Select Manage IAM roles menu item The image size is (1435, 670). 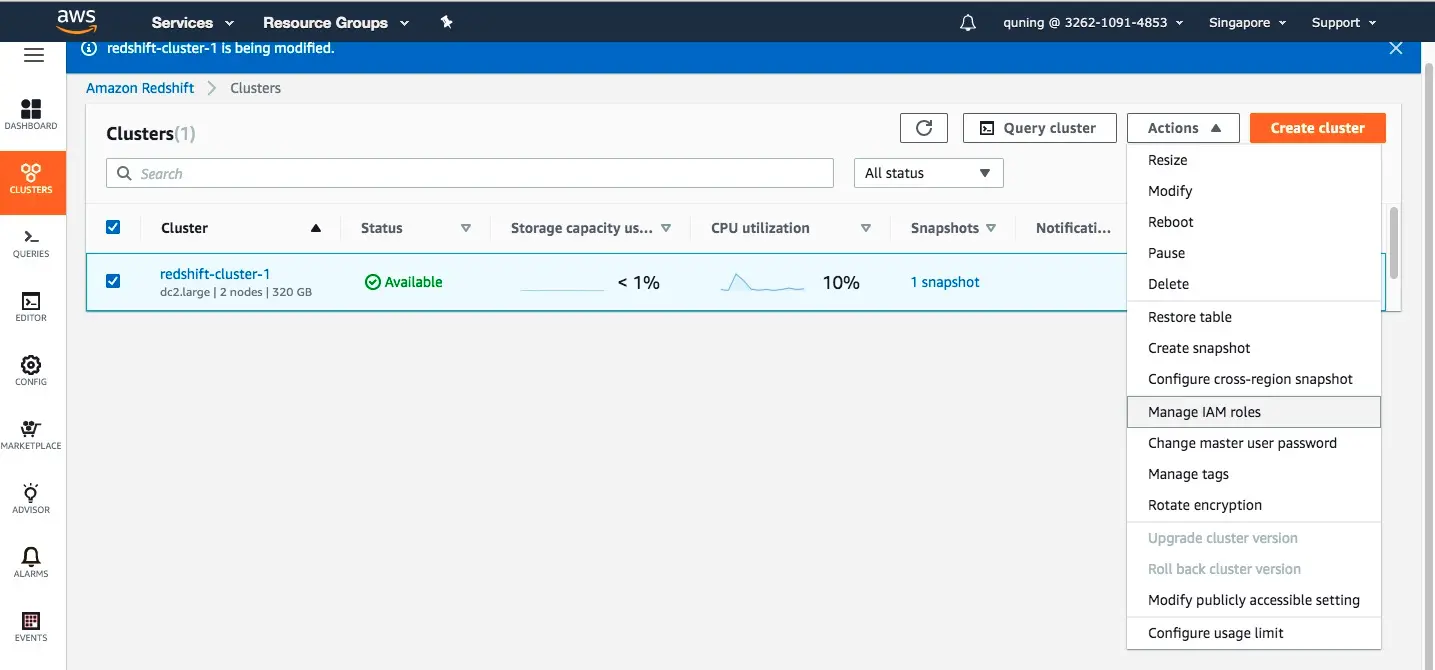(x=1254, y=412)
